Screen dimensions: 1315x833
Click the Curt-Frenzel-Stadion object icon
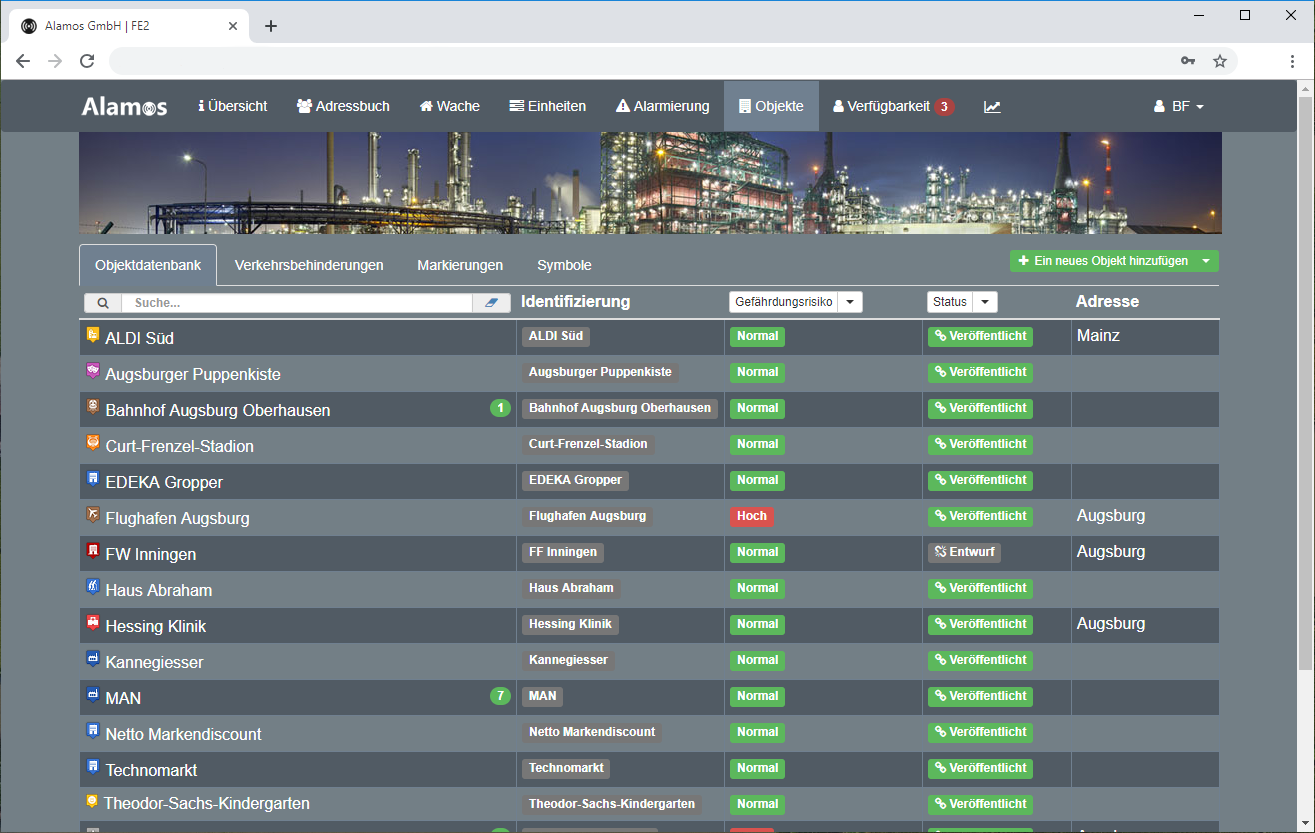tap(93, 443)
